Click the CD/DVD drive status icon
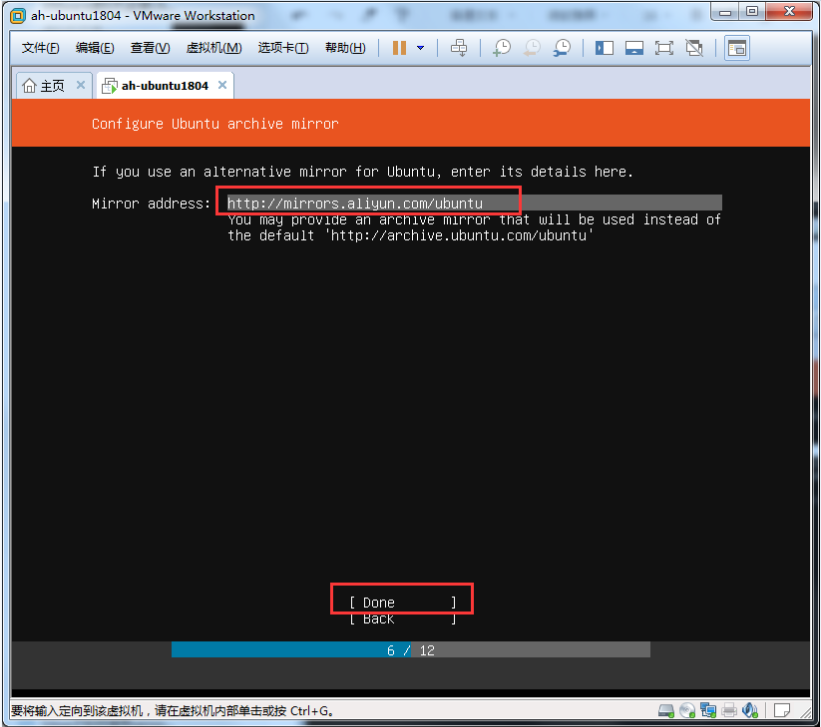Viewport: 821px width, 727px height. pos(687,711)
